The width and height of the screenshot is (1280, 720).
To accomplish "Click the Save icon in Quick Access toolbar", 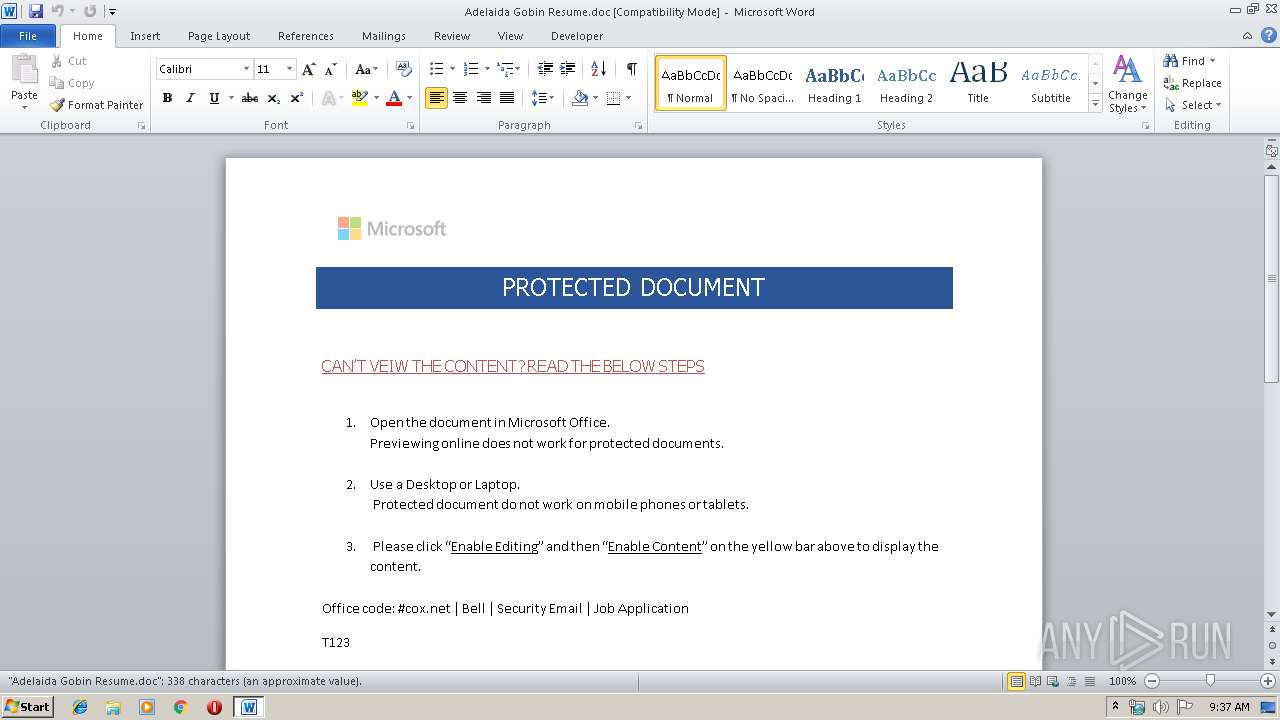I will point(36,11).
